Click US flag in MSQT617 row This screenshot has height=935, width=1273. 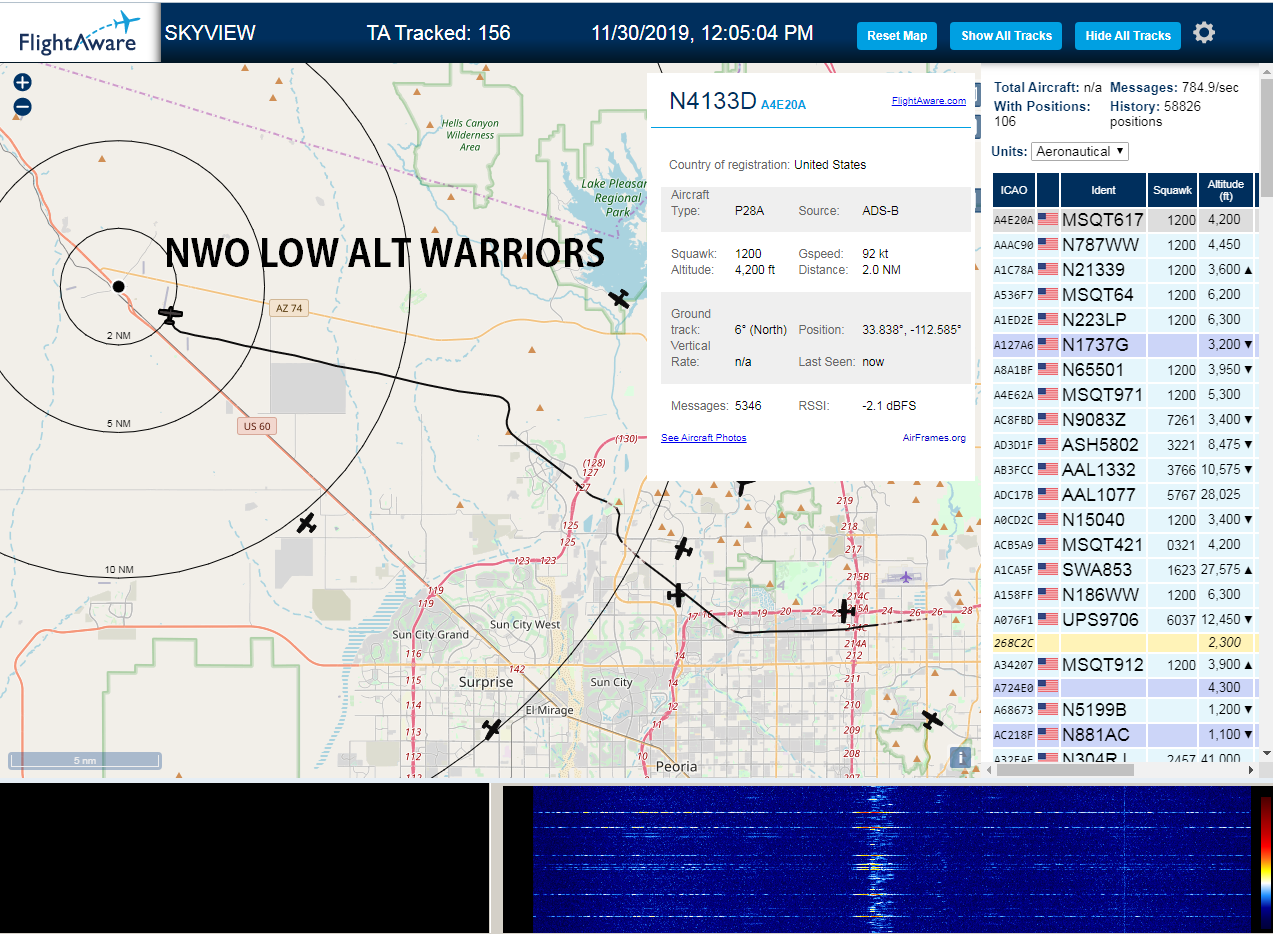point(1048,220)
